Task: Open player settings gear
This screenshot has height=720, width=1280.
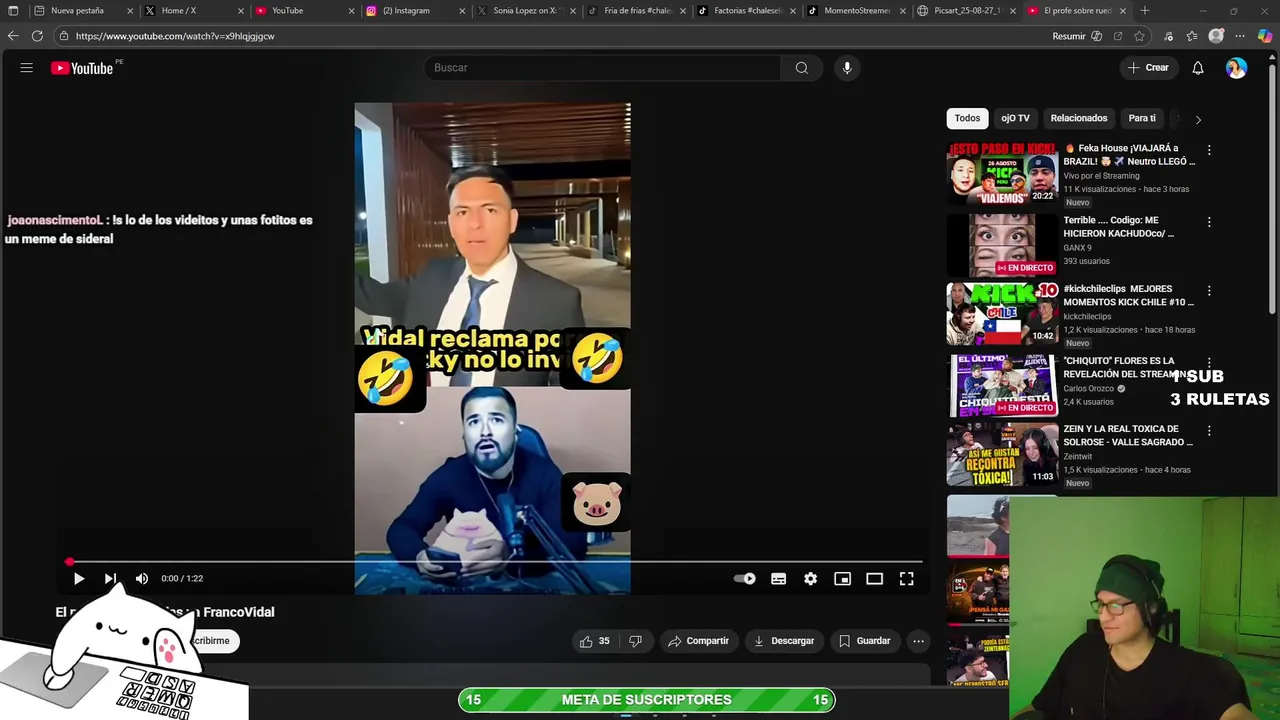Action: tap(811, 578)
